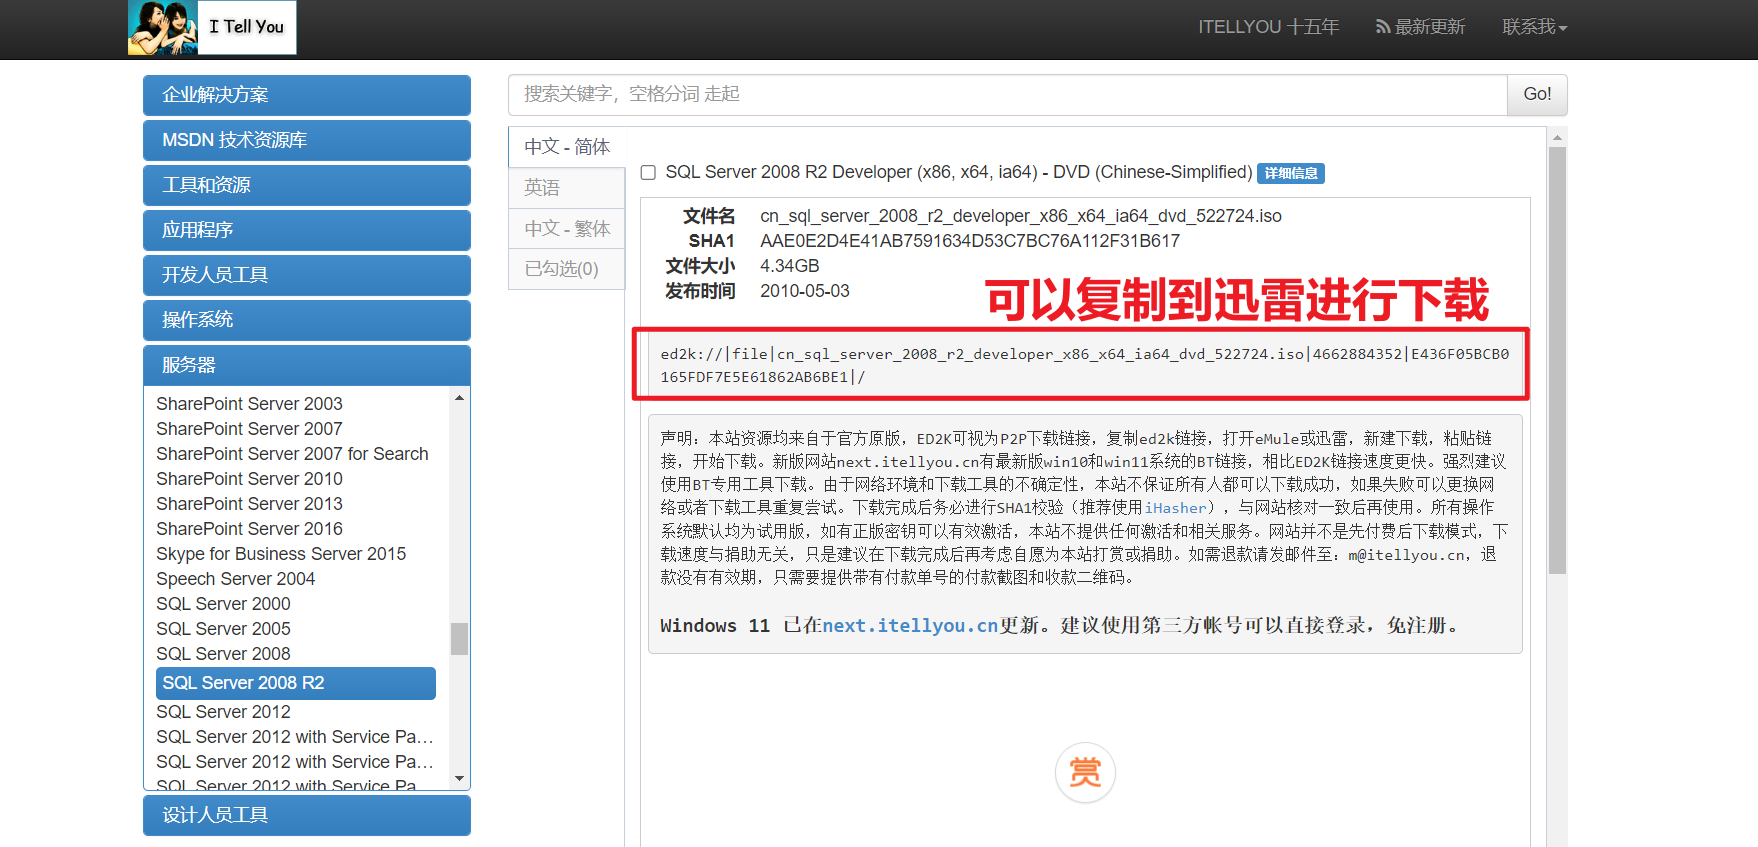
Task: Click the content pane vertical scrollbar thumb
Action: point(1557,360)
